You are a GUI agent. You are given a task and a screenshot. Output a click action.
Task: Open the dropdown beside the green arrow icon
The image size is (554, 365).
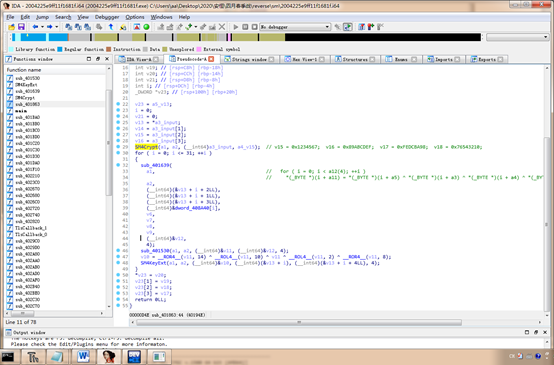pyautogui.click(x=196, y=27)
